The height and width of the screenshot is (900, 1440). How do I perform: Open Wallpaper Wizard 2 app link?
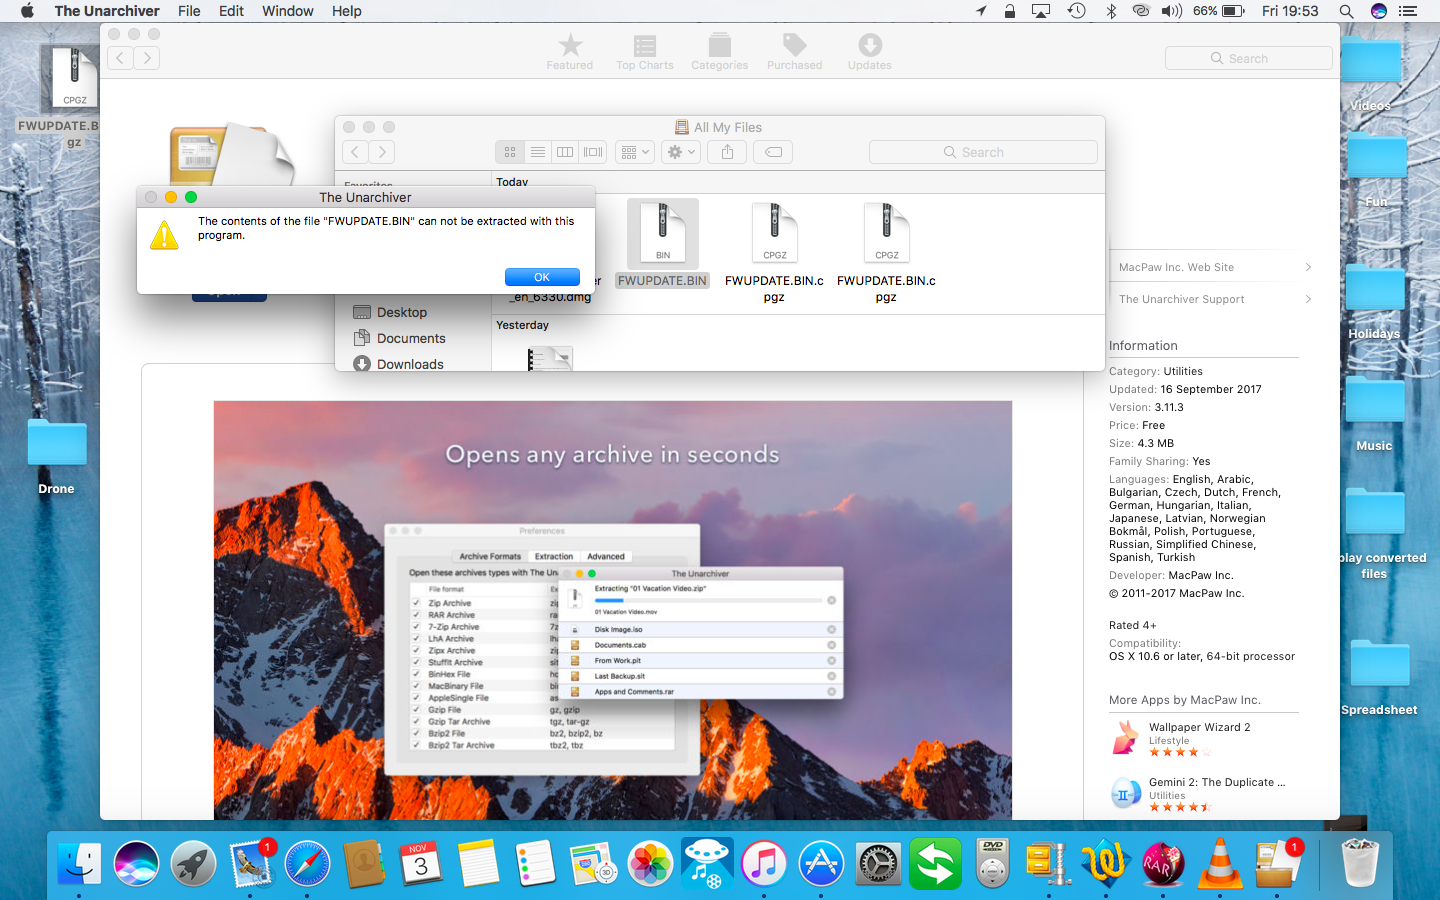pyautogui.click(x=1199, y=727)
